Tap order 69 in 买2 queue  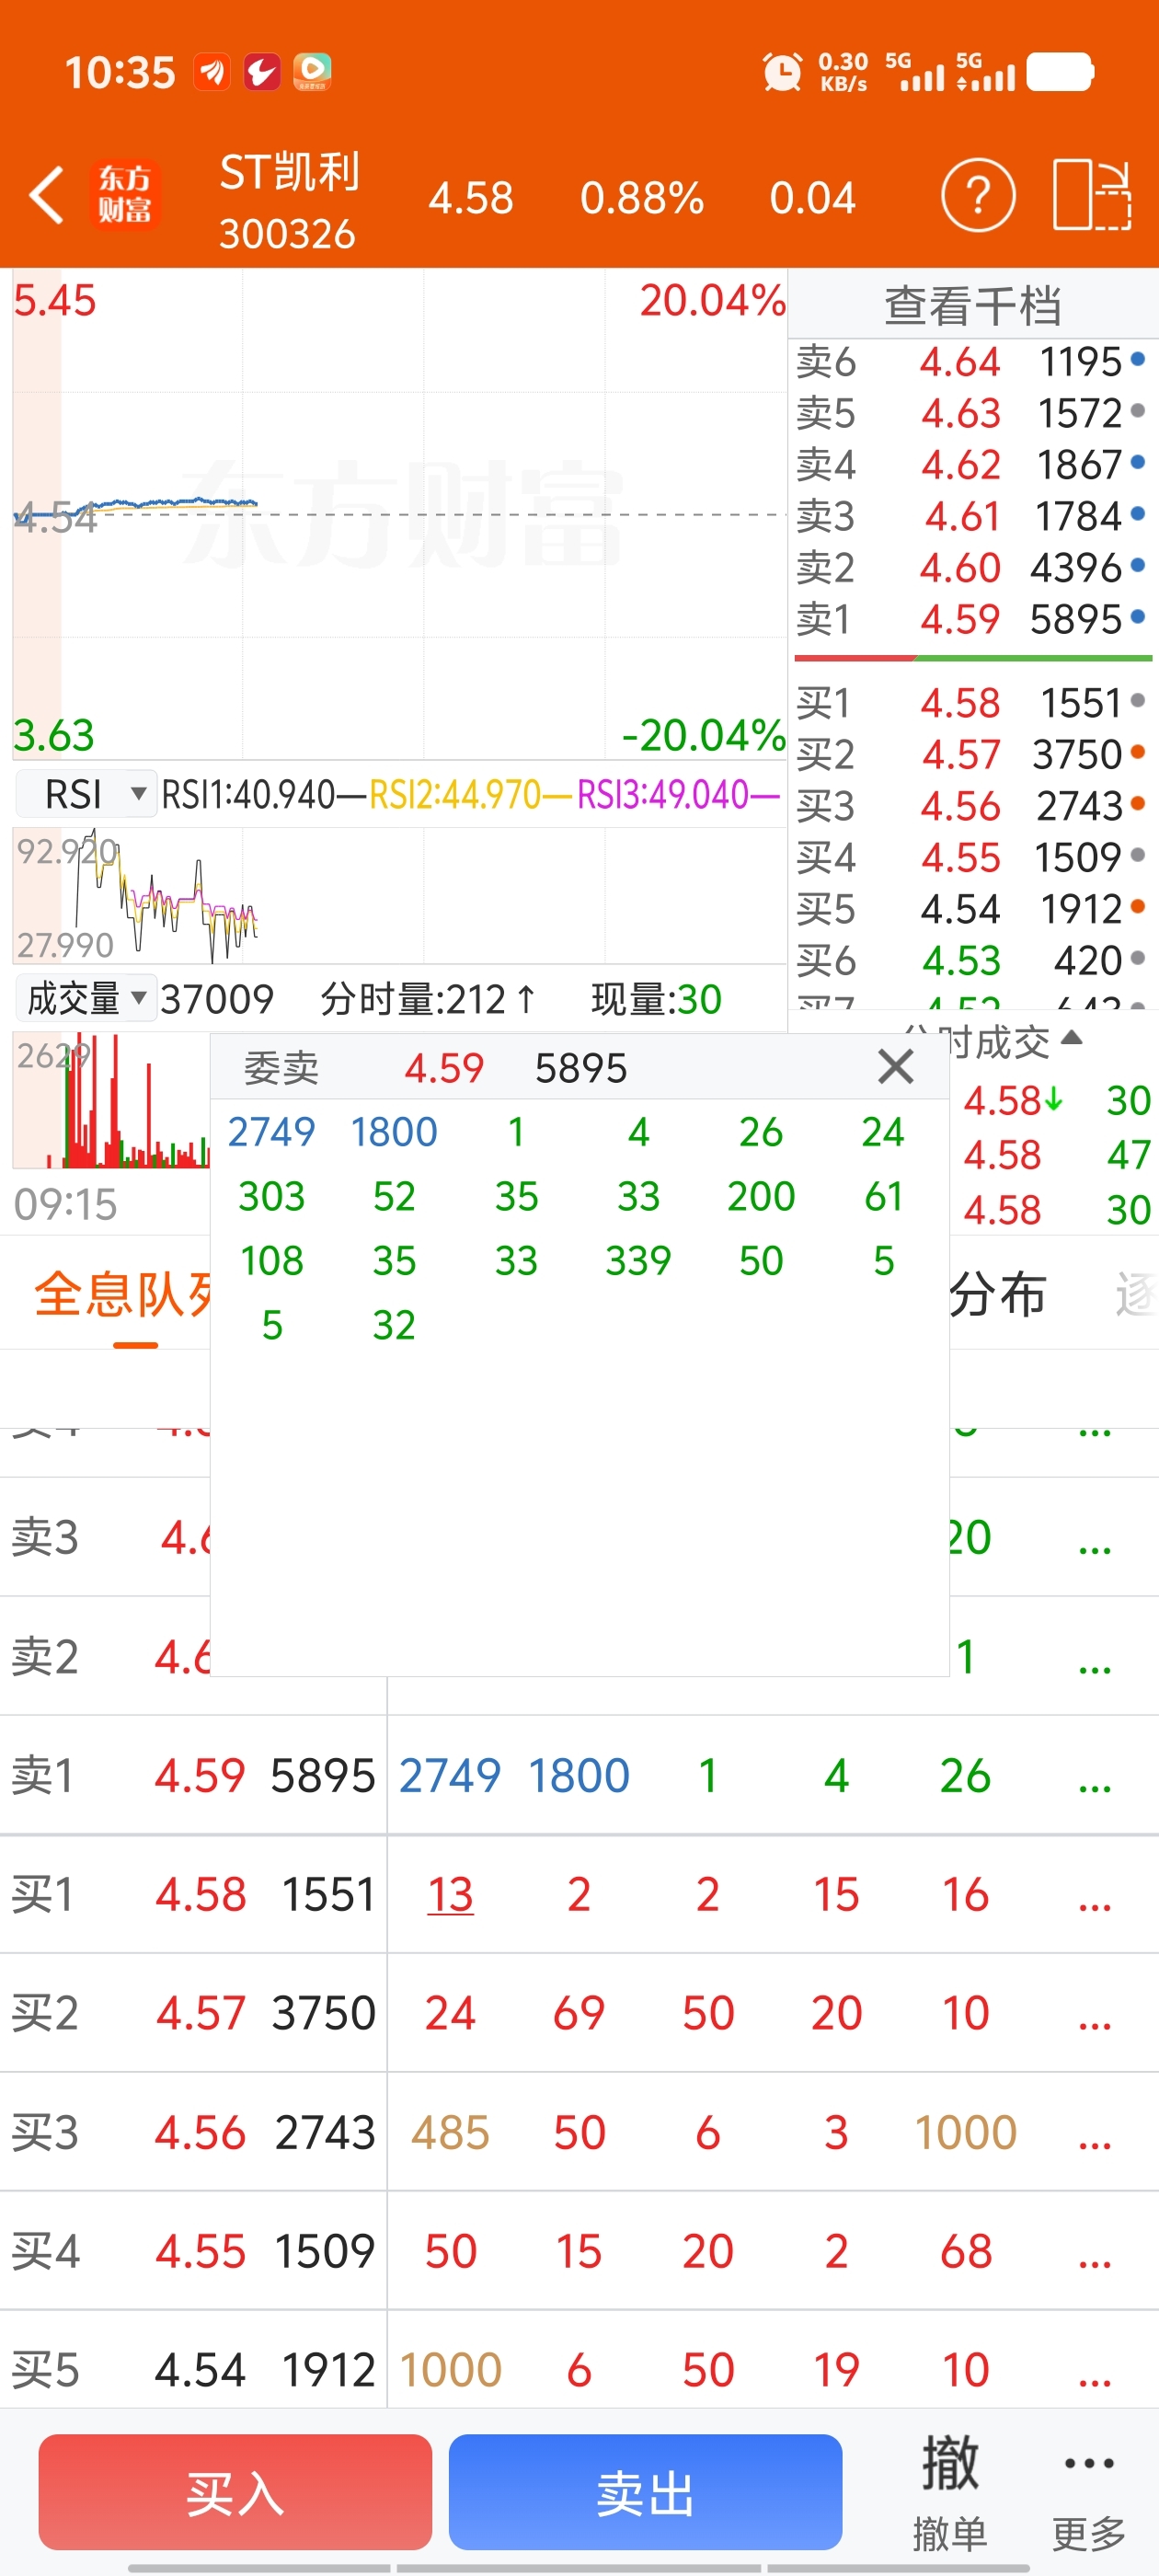coord(579,2014)
